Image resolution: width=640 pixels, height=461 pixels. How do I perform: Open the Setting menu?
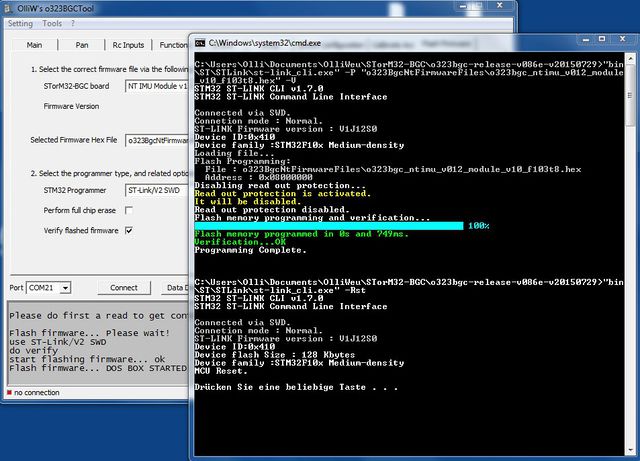(20, 22)
